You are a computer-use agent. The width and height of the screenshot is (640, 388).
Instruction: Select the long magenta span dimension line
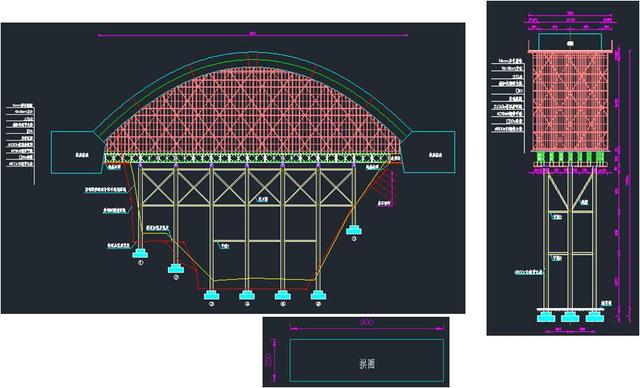tap(253, 35)
